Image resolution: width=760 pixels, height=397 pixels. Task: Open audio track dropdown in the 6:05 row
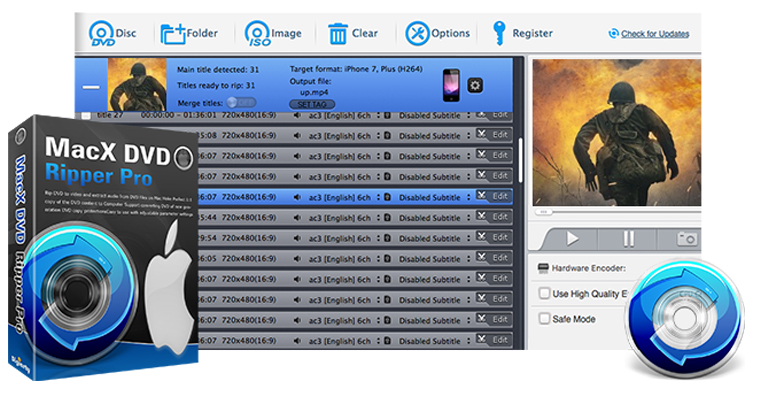pyautogui.click(x=379, y=259)
